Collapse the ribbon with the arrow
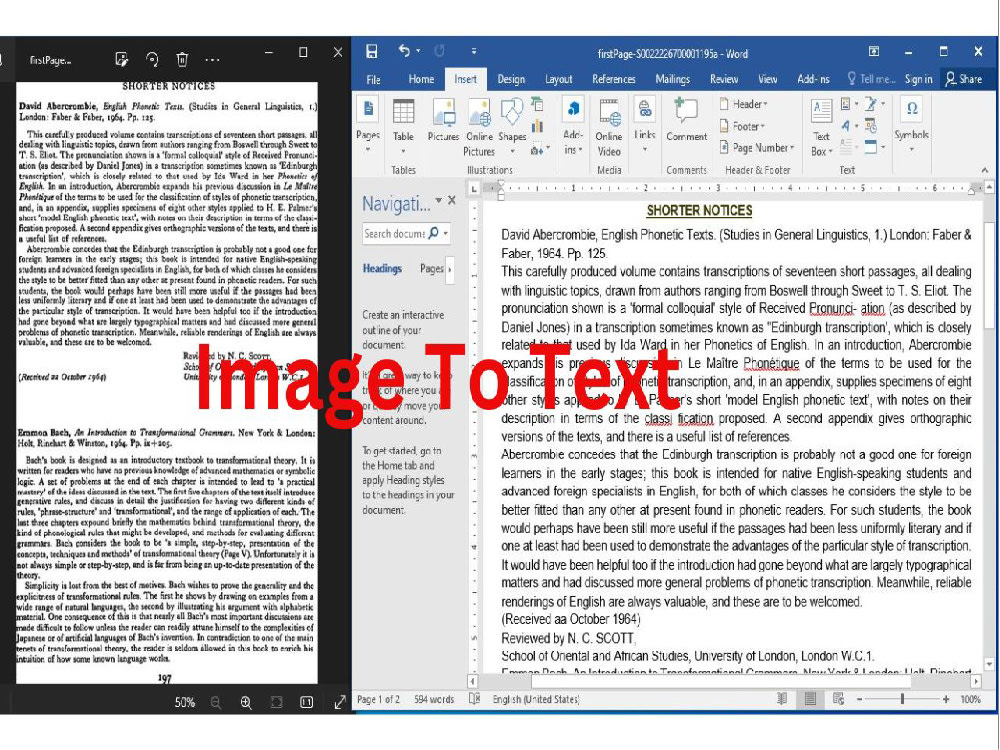1000x750 pixels. 984,170
